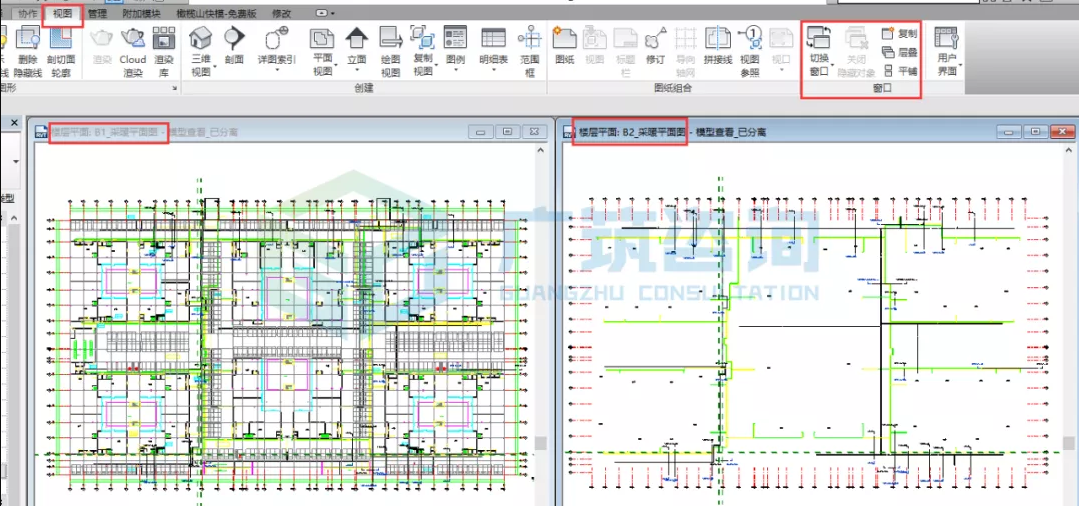Click 复制 in the 窗口 panel
Viewport: 1079px width, 506px height.
click(x=899, y=33)
